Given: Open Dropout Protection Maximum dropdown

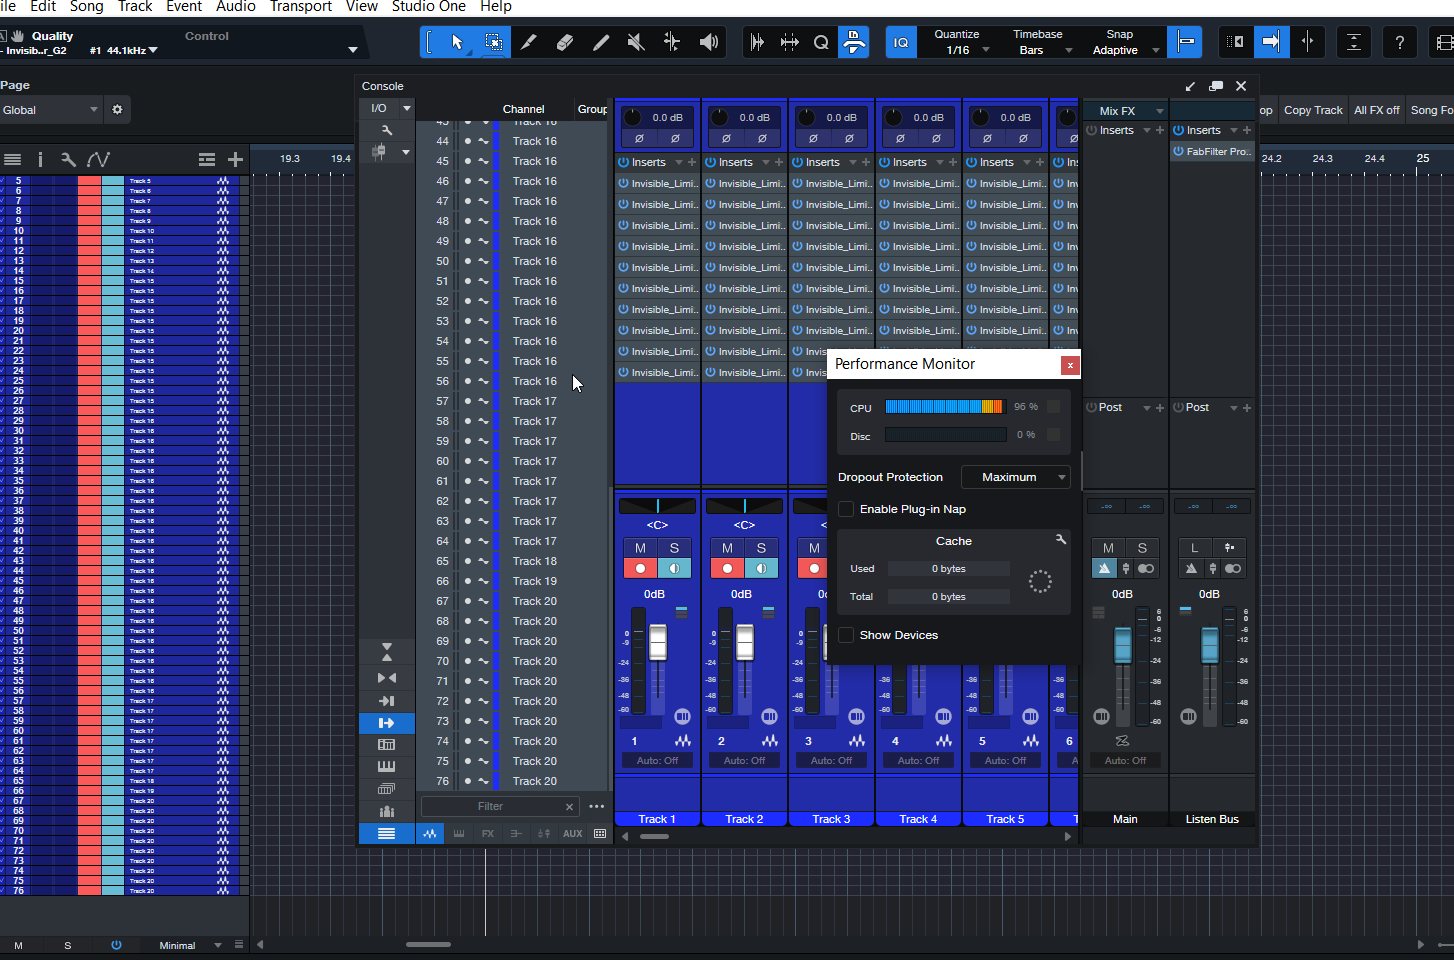Looking at the screenshot, I should [1015, 477].
